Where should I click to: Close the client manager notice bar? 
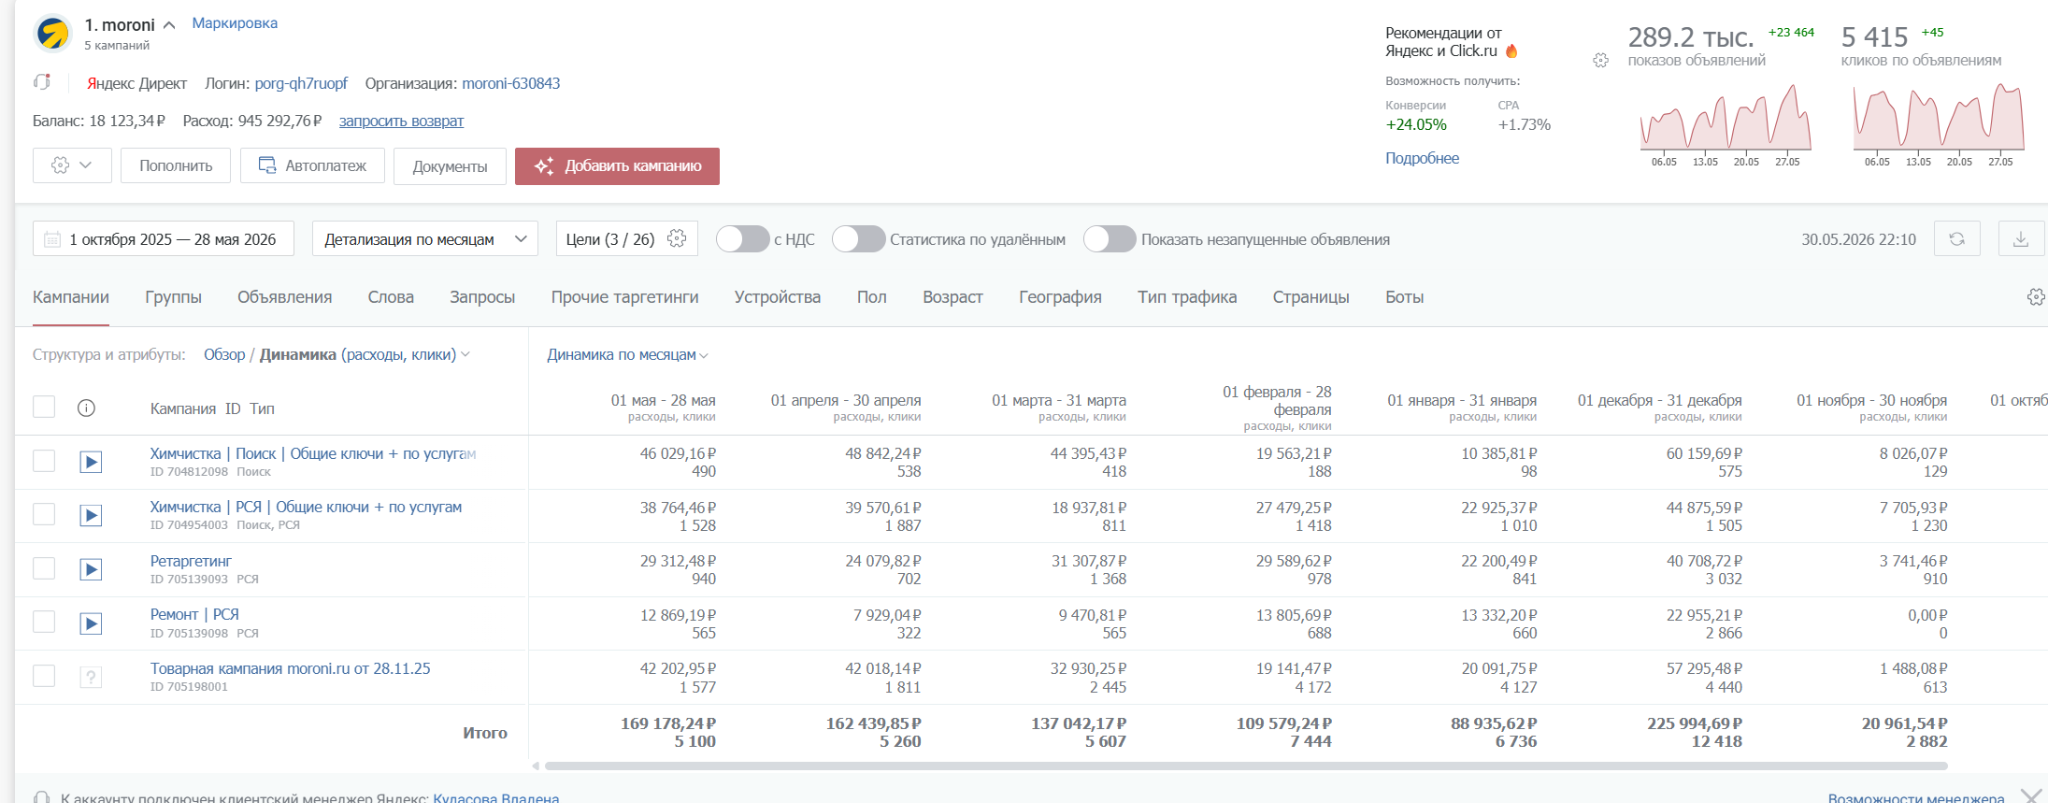tap(2031, 796)
